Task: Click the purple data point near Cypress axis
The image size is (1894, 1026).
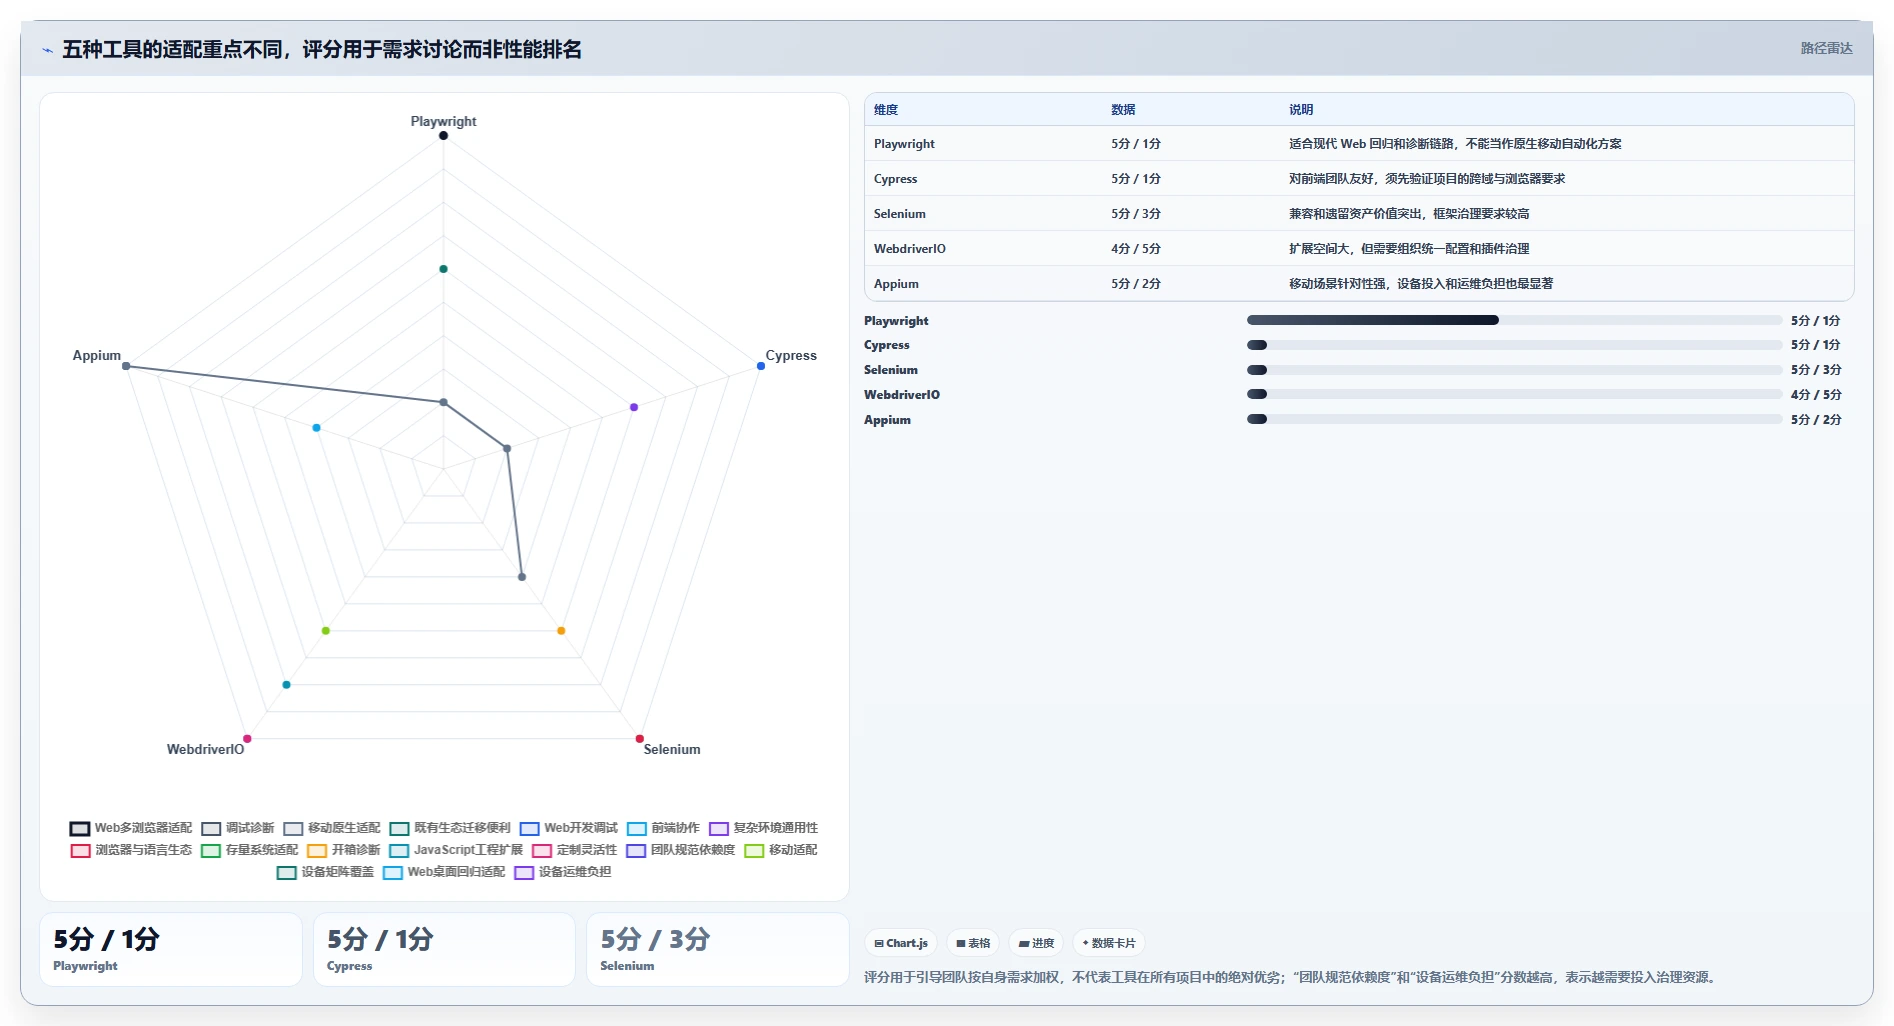Action: (634, 407)
